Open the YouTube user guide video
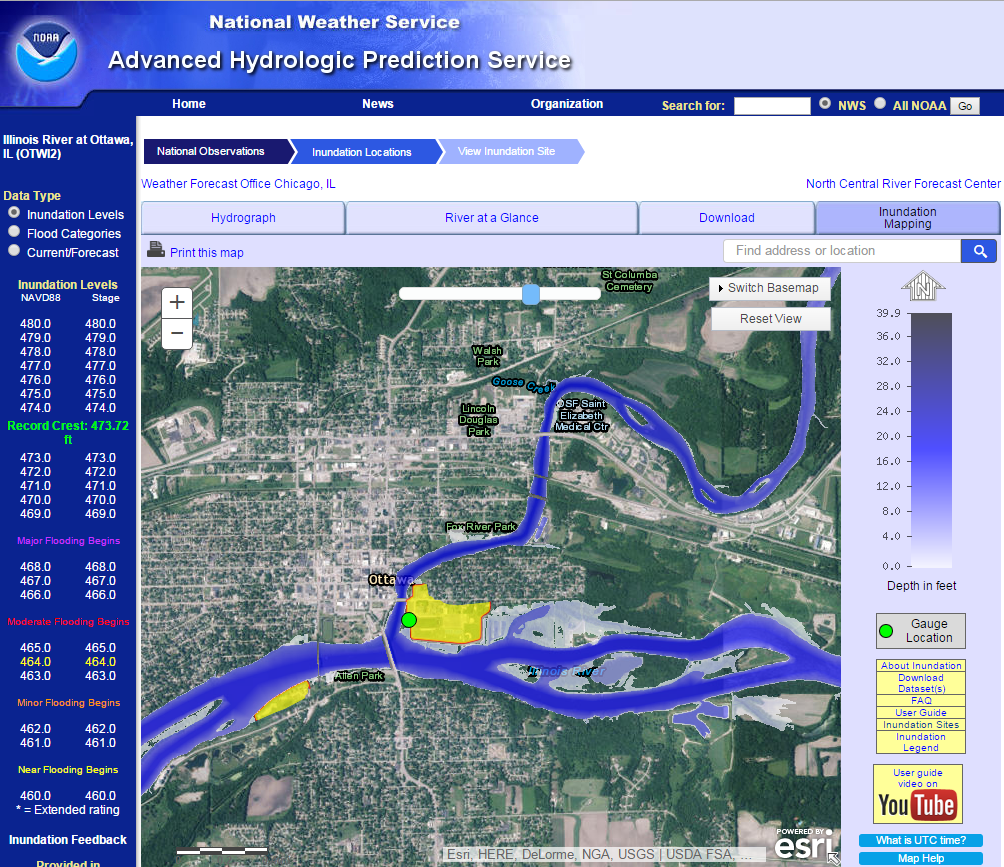1004x867 pixels. coord(917,794)
